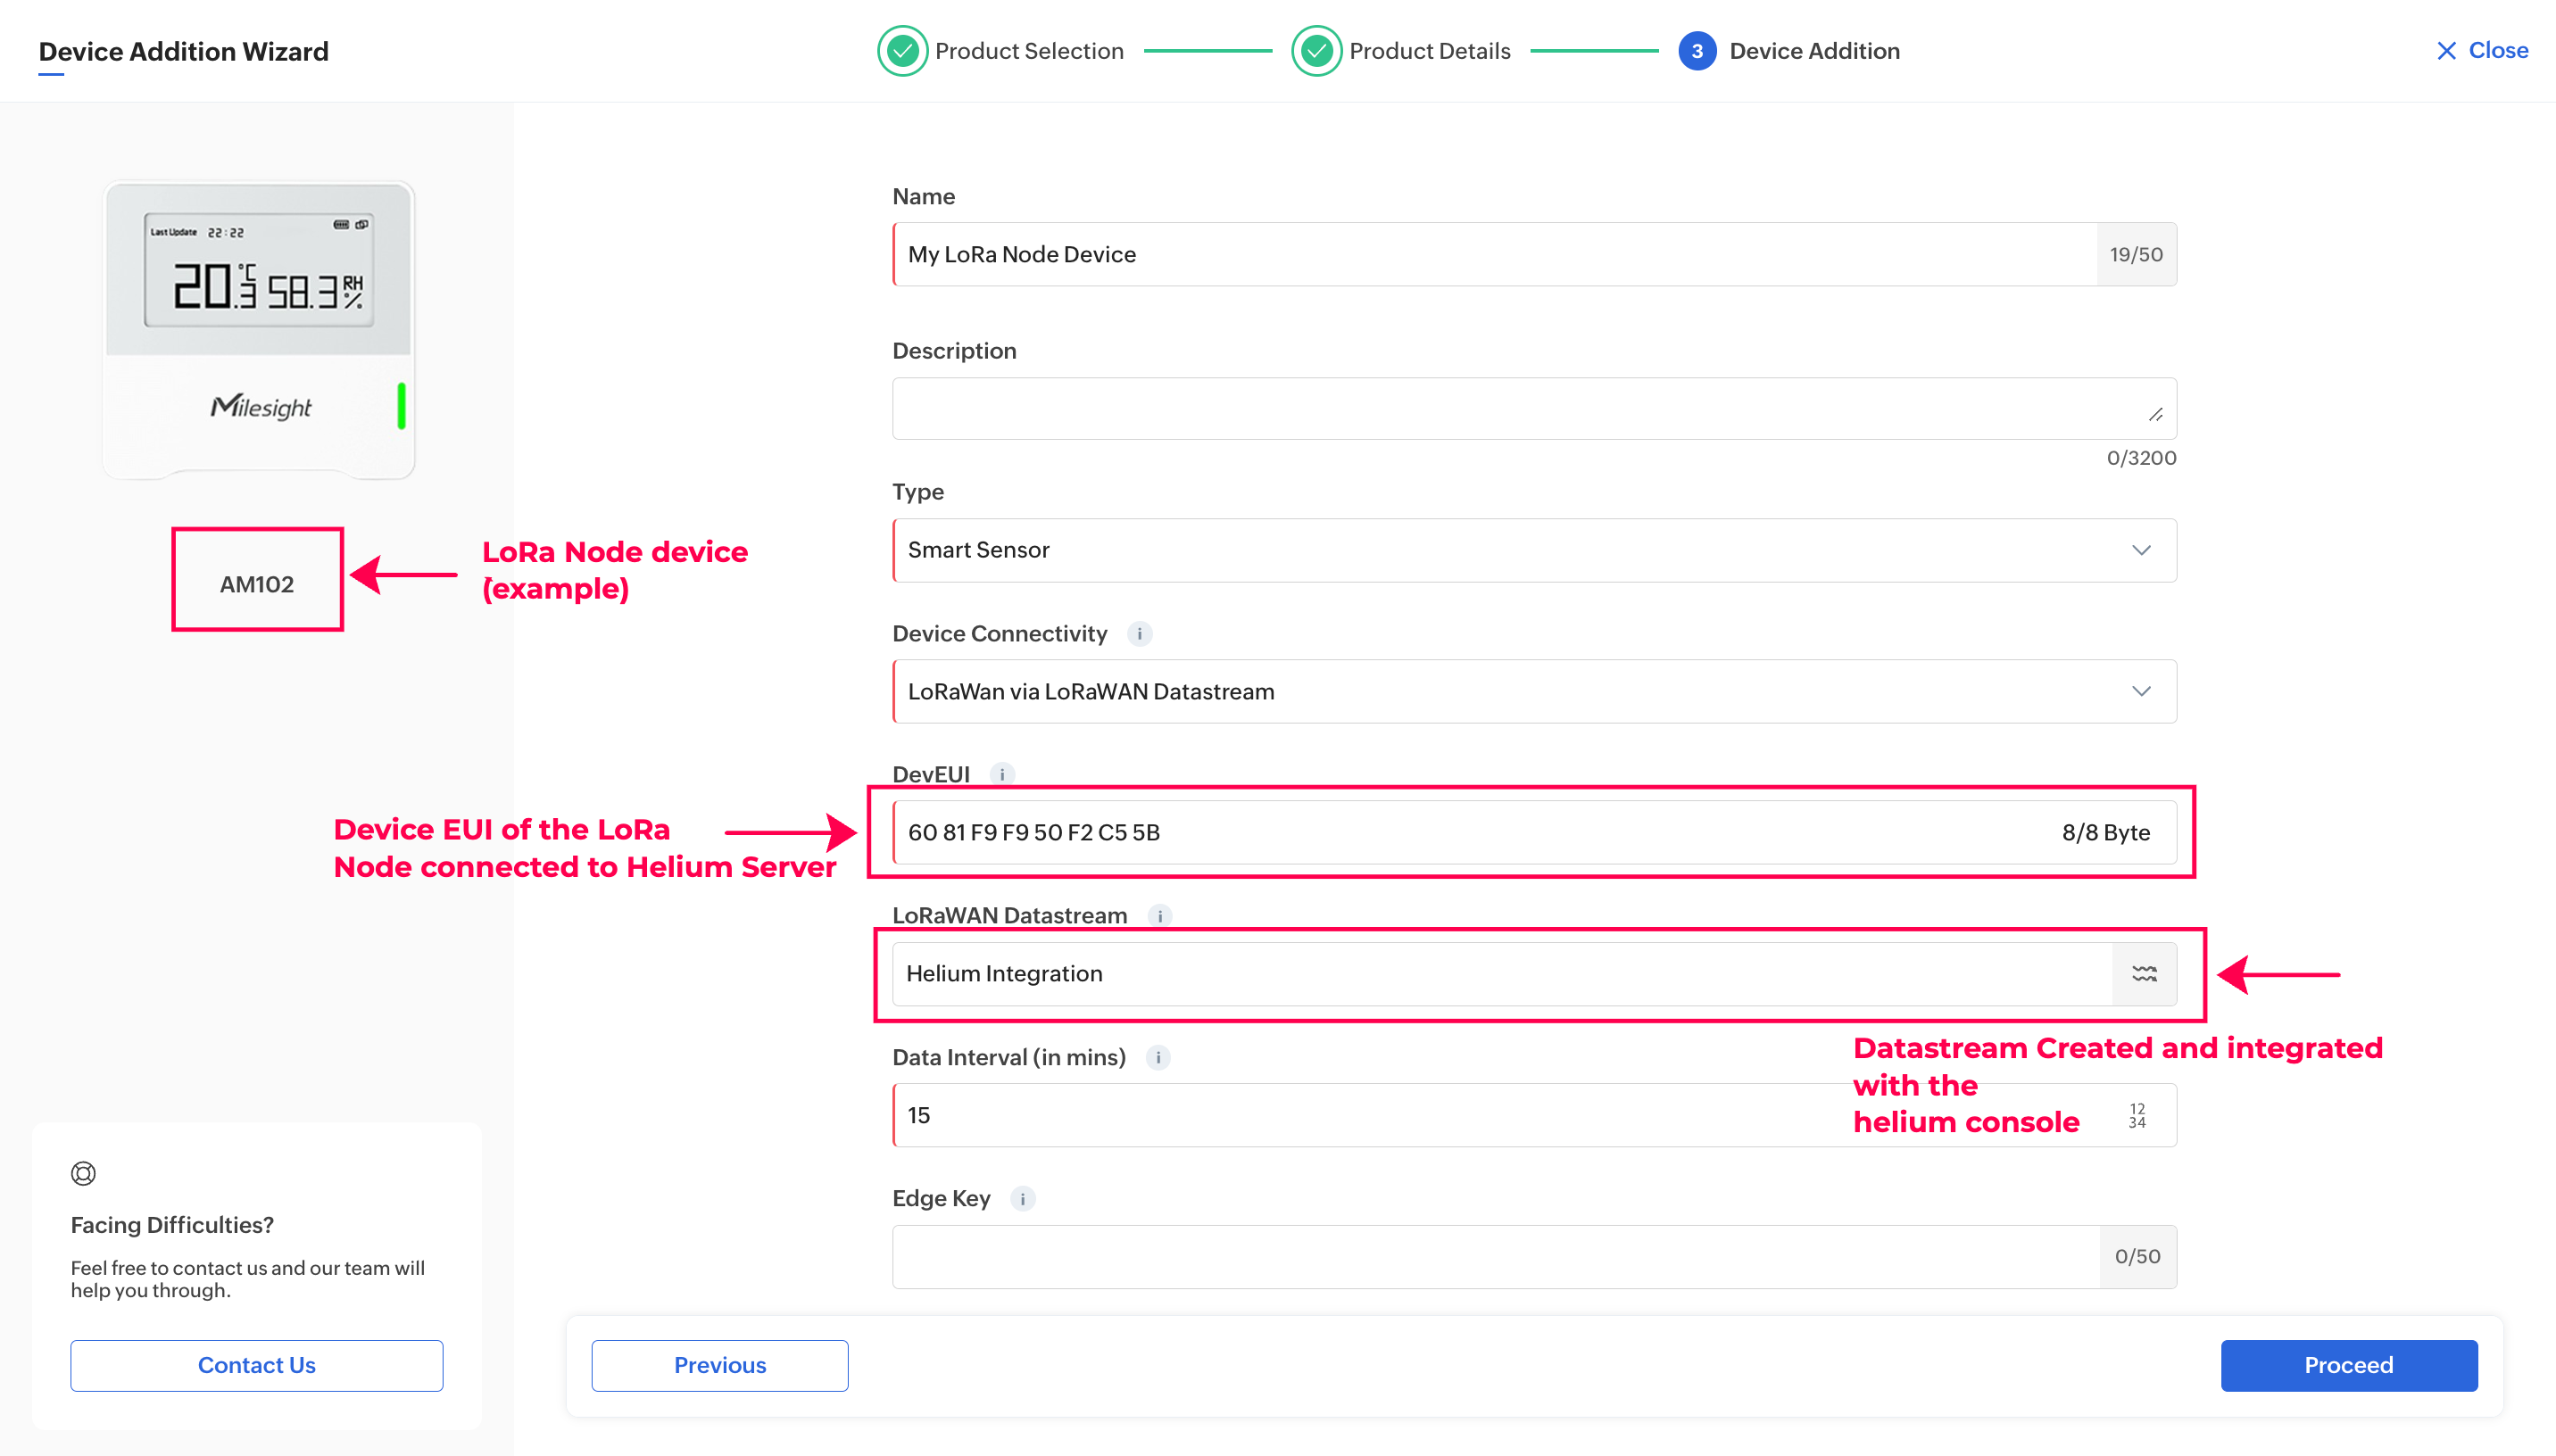Screen dimensions: 2556x1456
Task: Click the Proceed button
Action: point(2348,1365)
